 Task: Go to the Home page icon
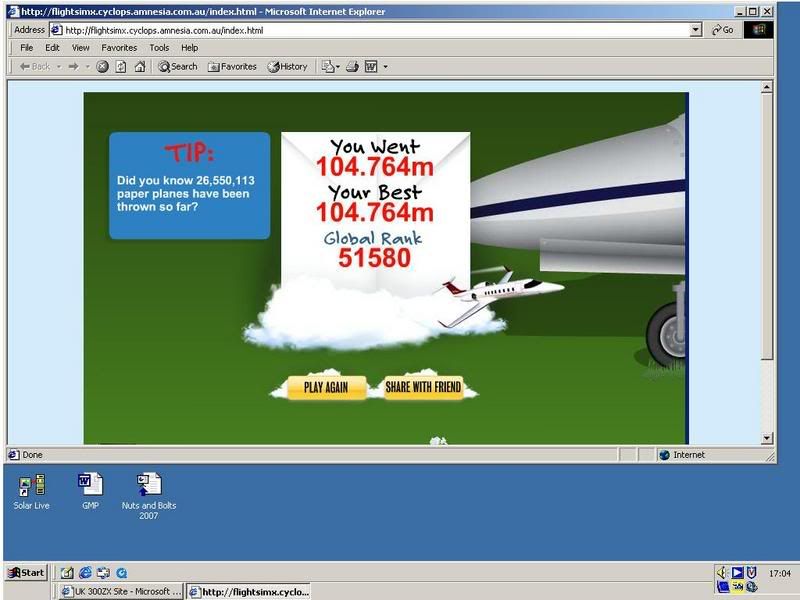tap(139, 67)
